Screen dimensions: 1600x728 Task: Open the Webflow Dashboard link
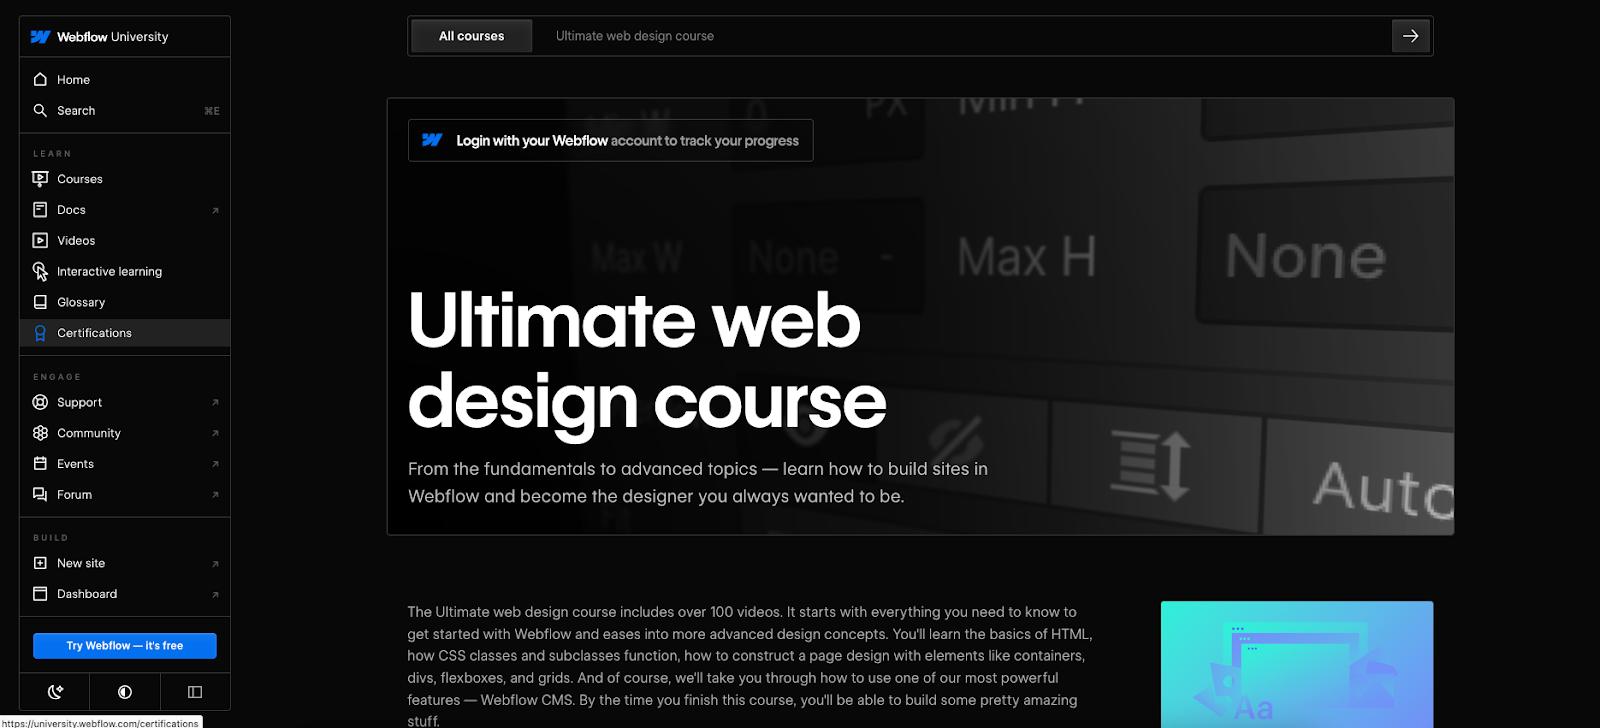click(125, 594)
